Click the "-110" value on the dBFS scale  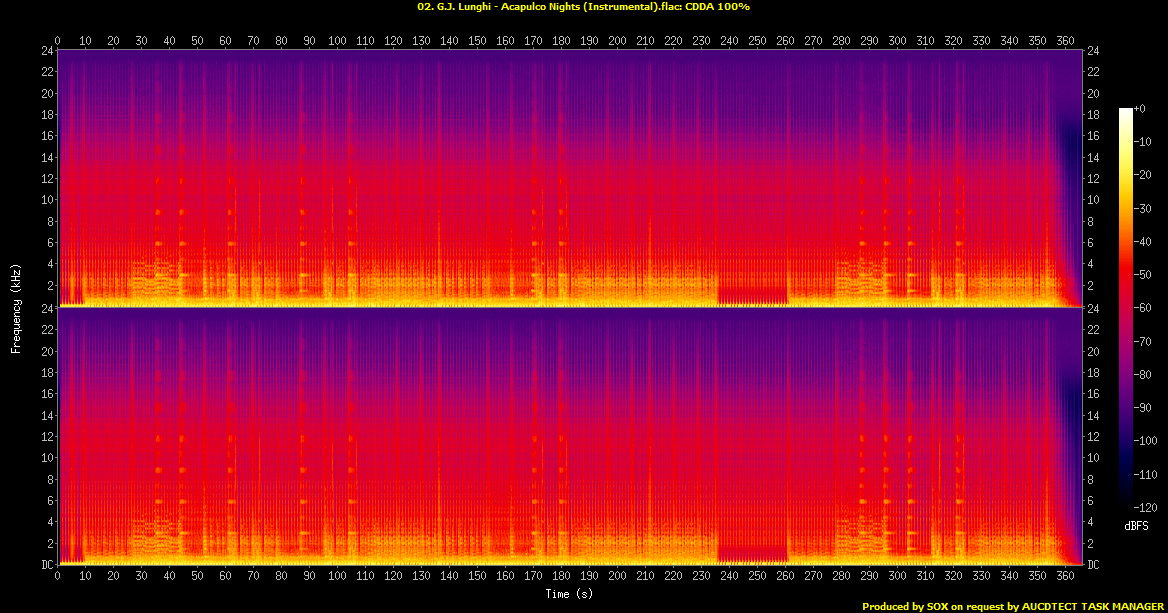[1146, 474]
